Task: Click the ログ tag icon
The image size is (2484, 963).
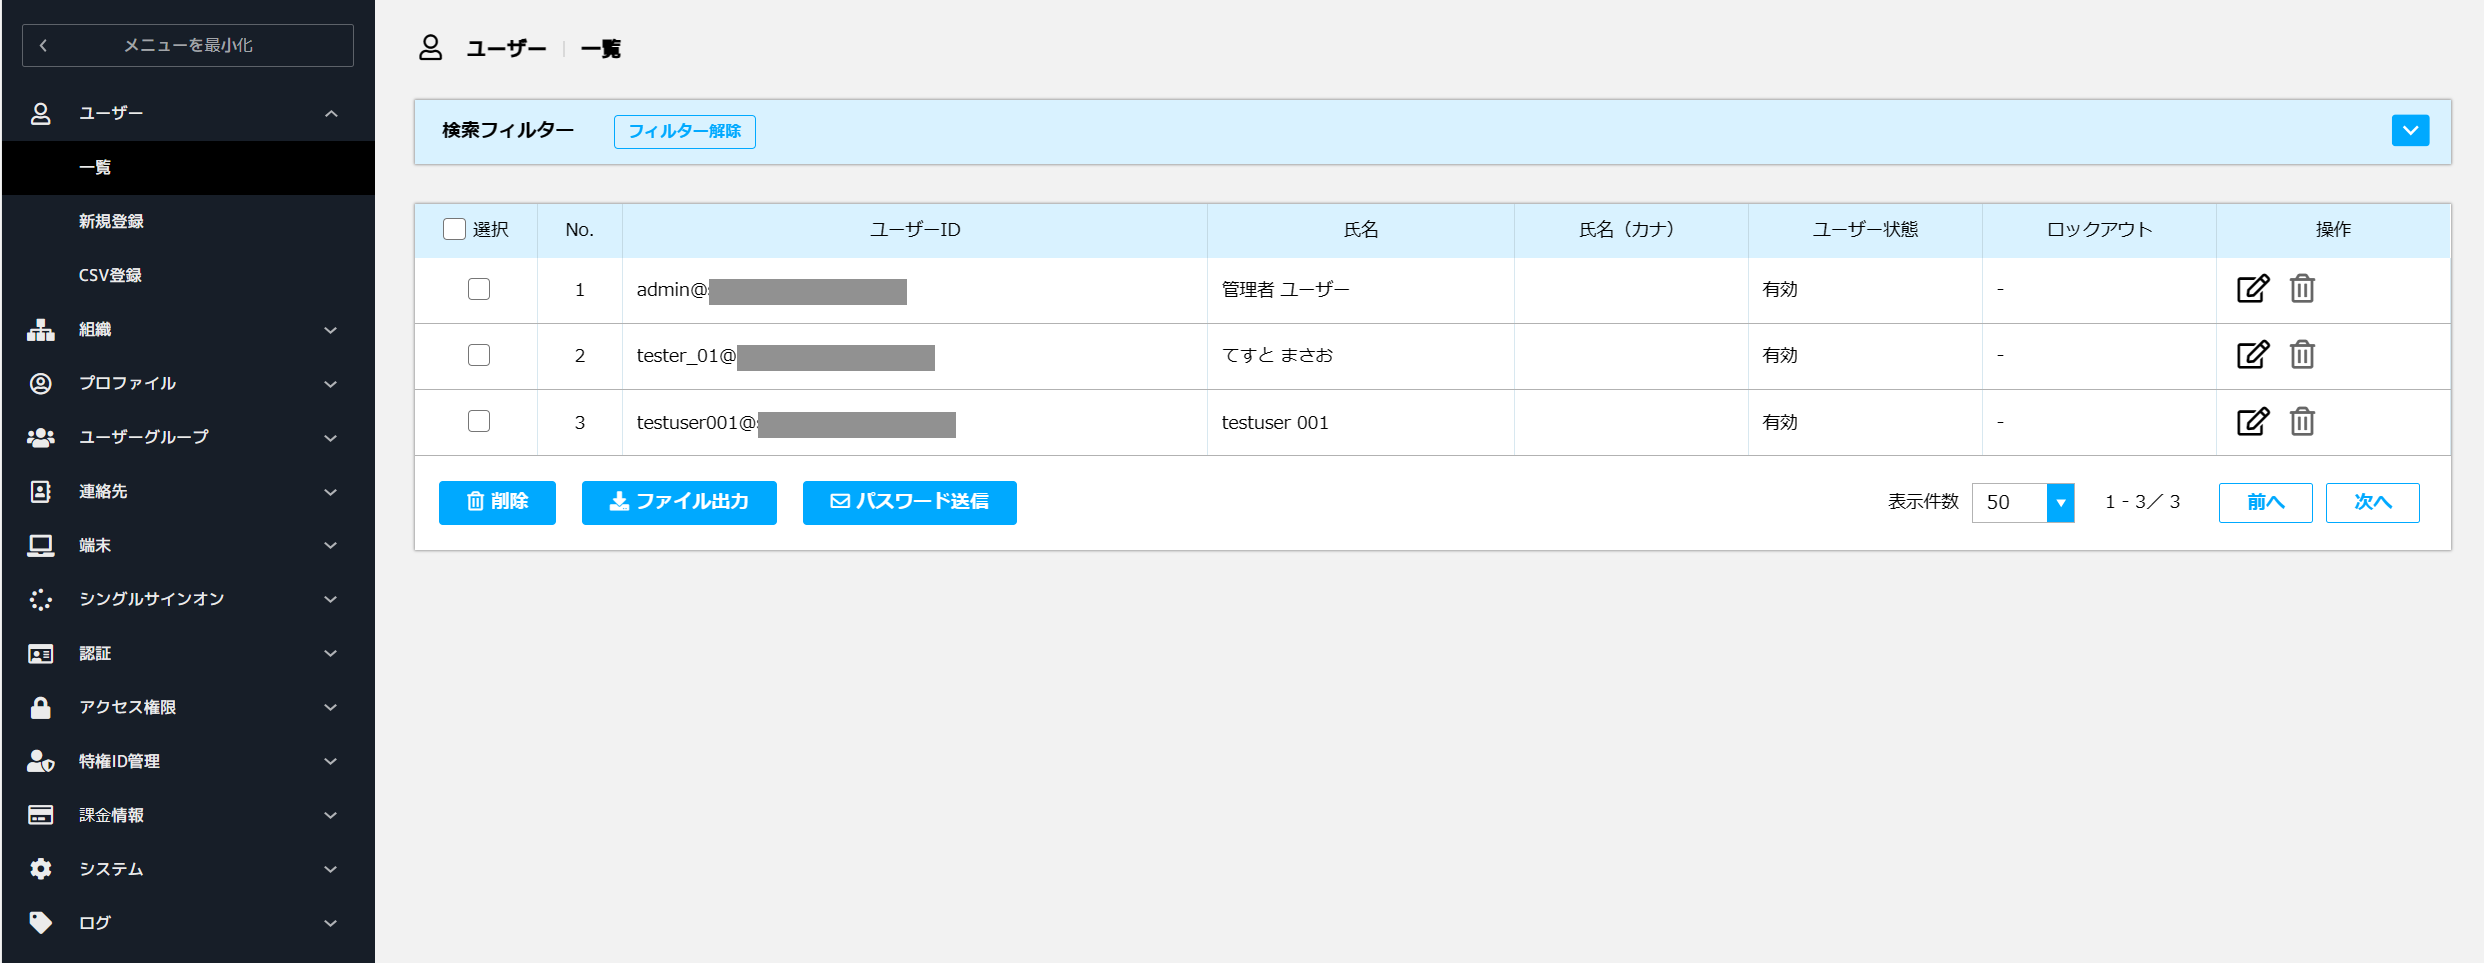Action: click(x=40, y=922)
